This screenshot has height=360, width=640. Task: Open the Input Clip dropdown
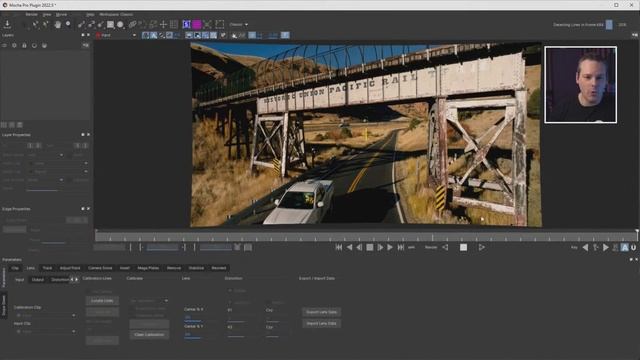[x=45, y=331]
